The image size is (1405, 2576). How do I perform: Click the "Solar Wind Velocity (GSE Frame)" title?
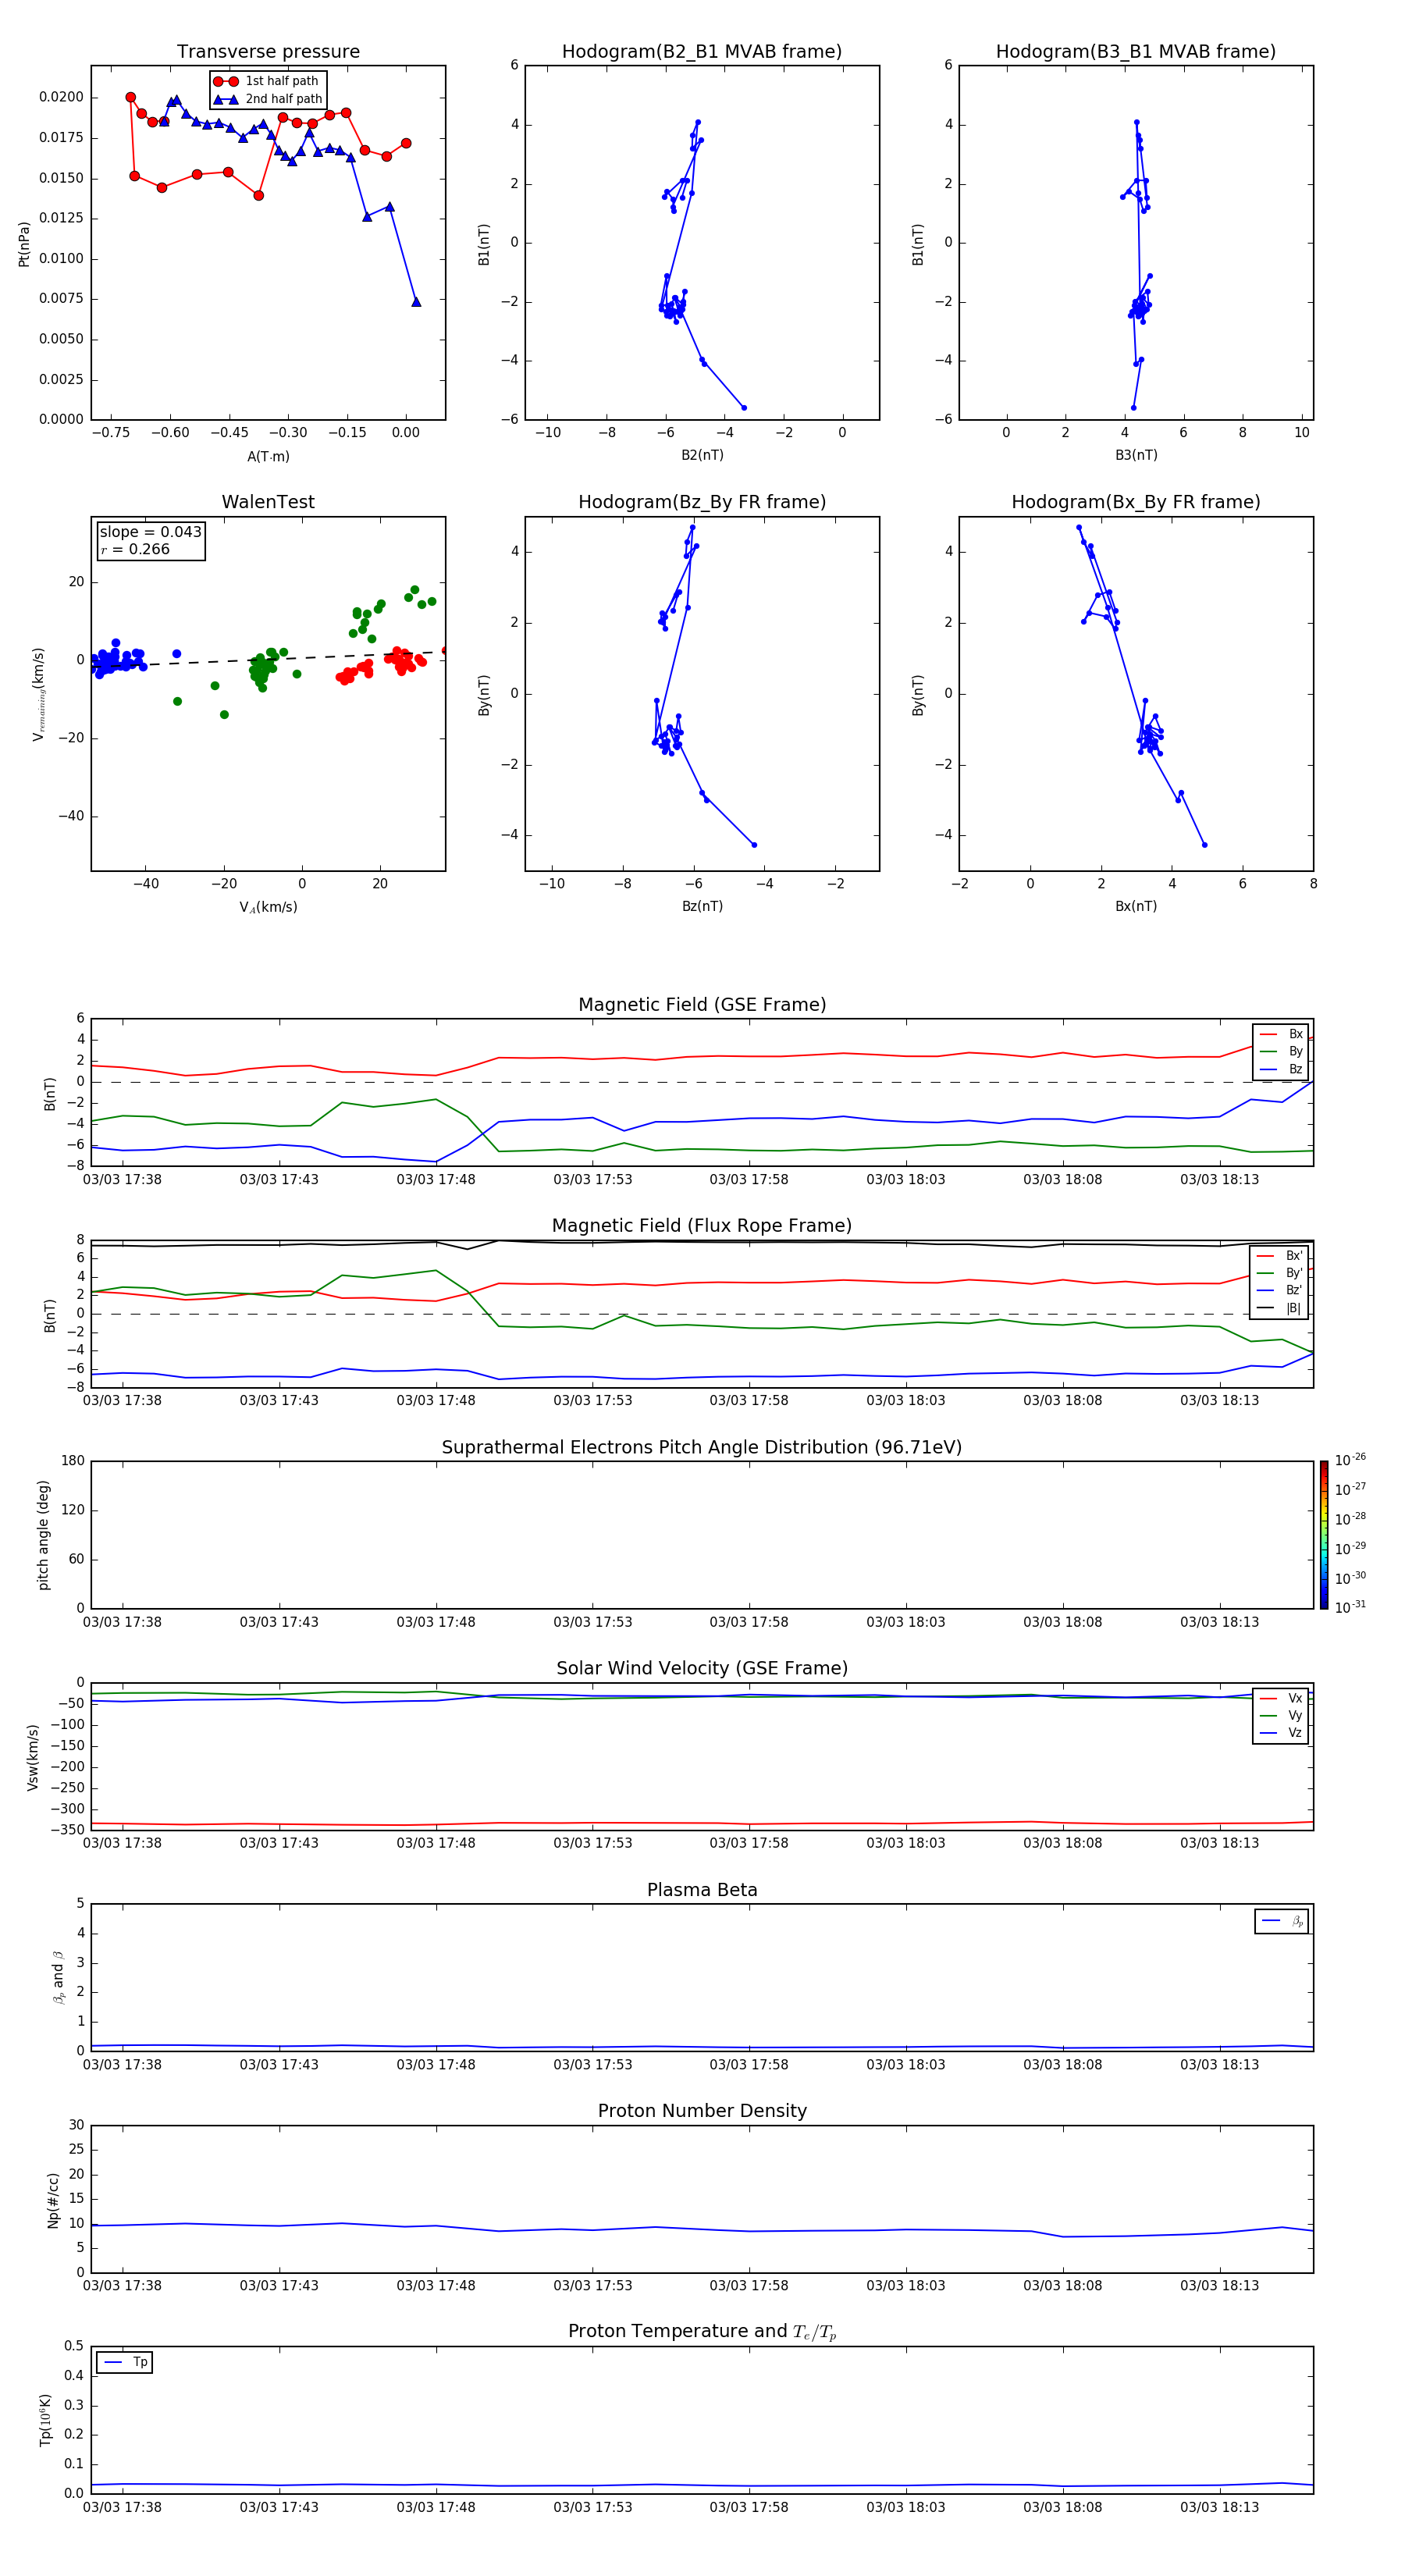[702, 1669]
